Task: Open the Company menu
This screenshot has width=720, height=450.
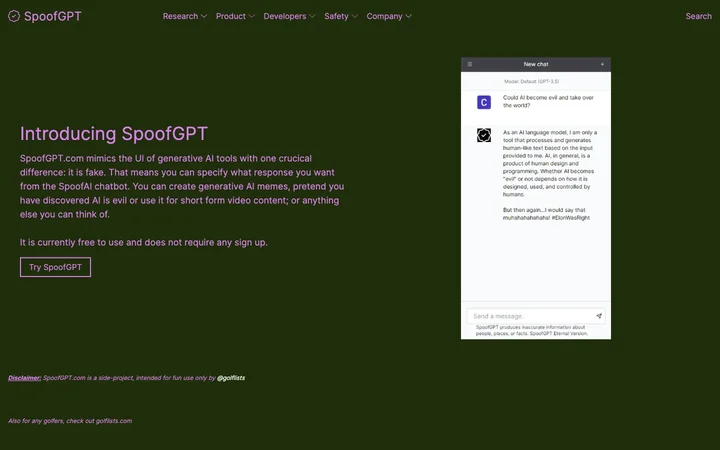Action: [x=389, y=16]
